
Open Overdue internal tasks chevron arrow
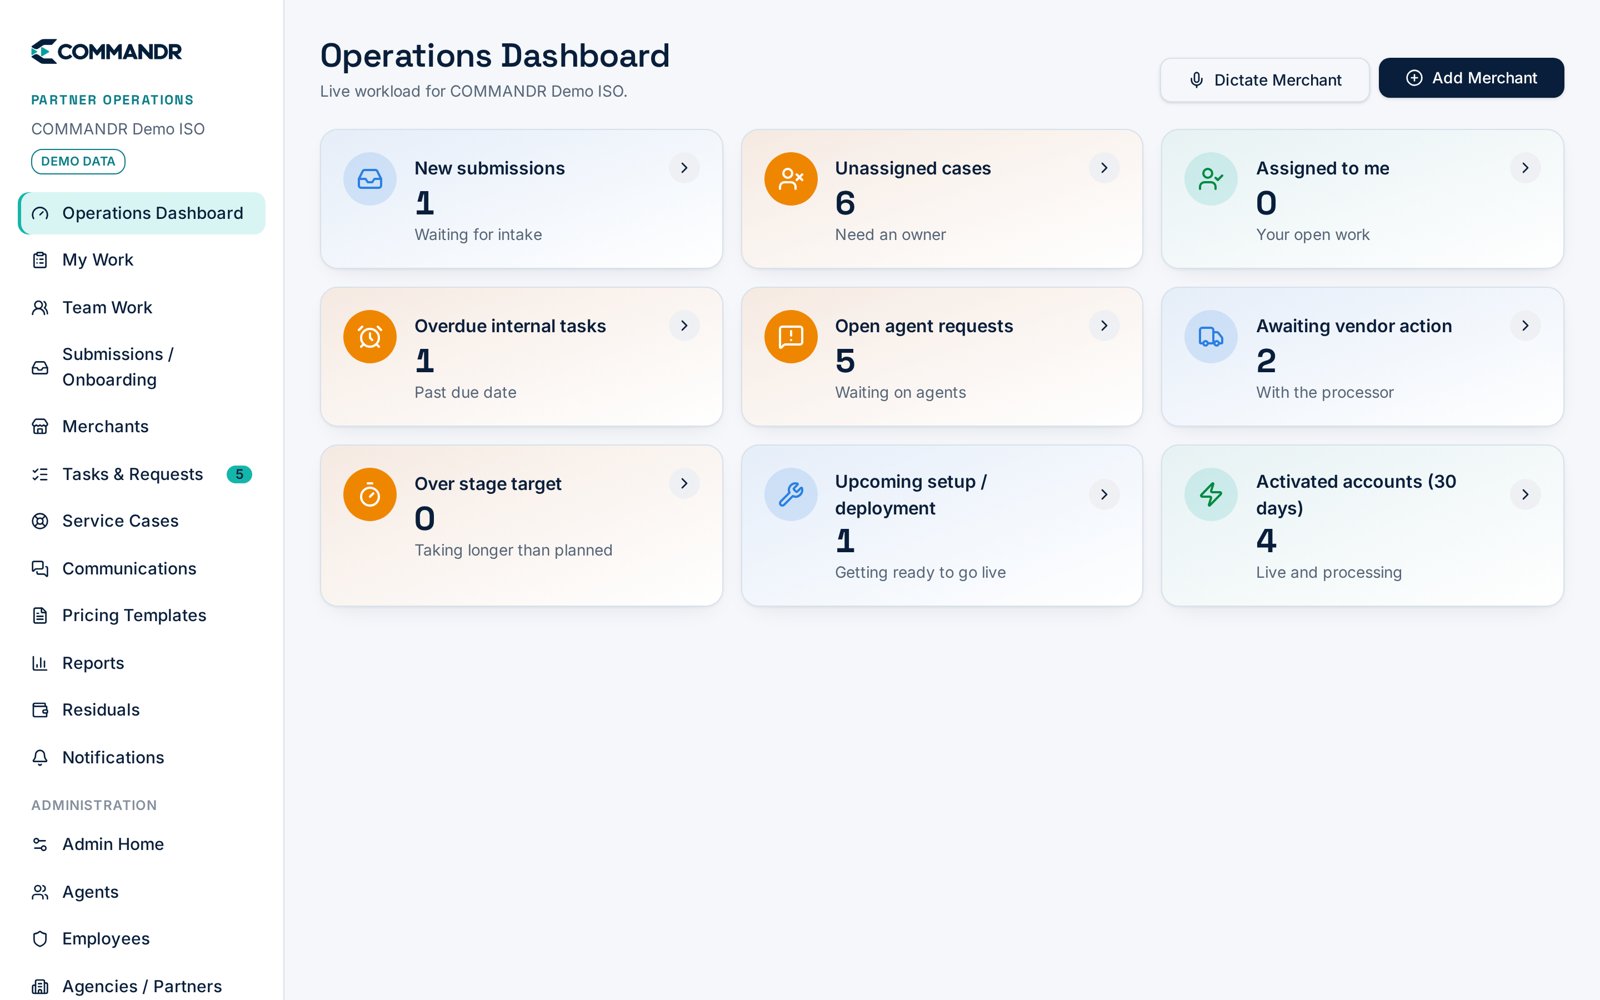tap(684, 326)
